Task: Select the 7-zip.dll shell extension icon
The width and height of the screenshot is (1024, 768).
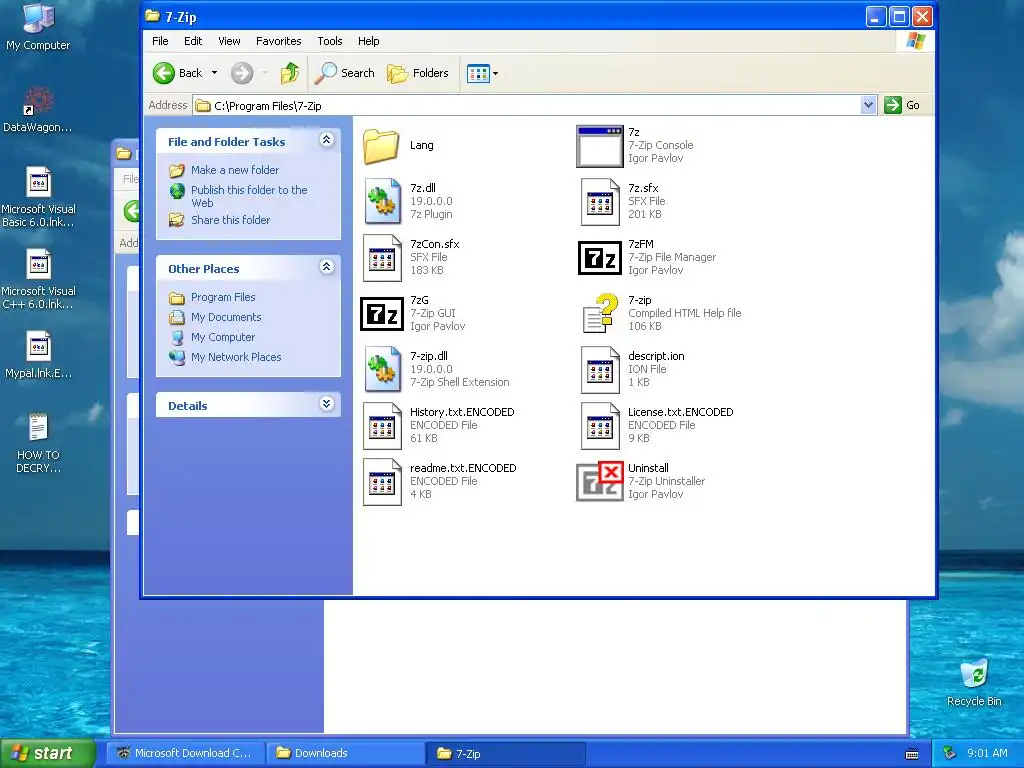Action: 383,369
